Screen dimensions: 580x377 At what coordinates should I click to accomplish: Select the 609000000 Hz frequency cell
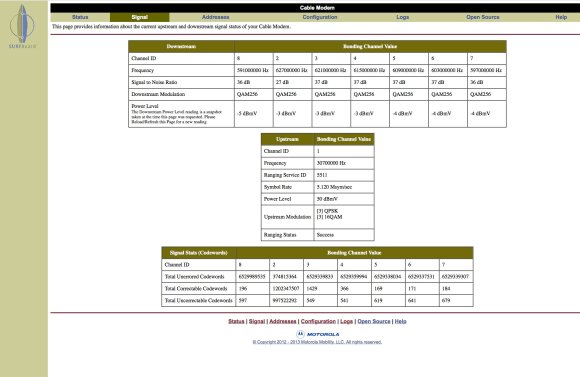(408, 70)
